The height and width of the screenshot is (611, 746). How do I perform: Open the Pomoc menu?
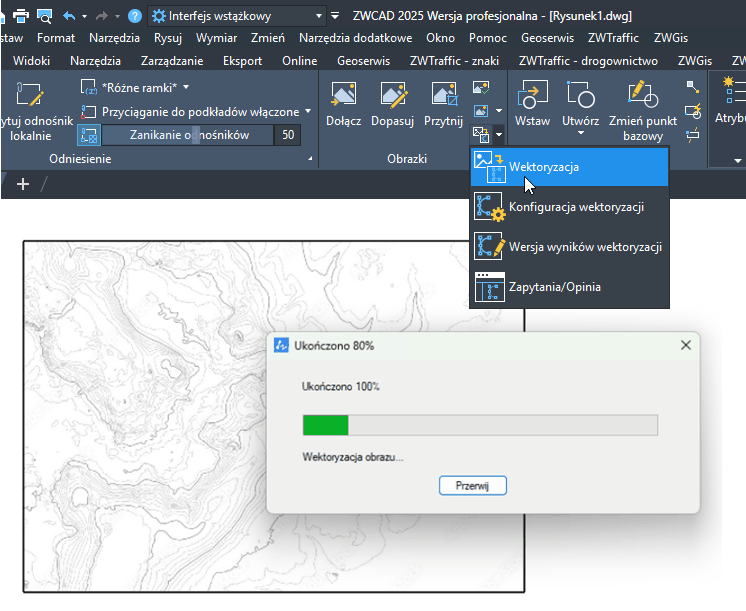[x=488, y=38]
